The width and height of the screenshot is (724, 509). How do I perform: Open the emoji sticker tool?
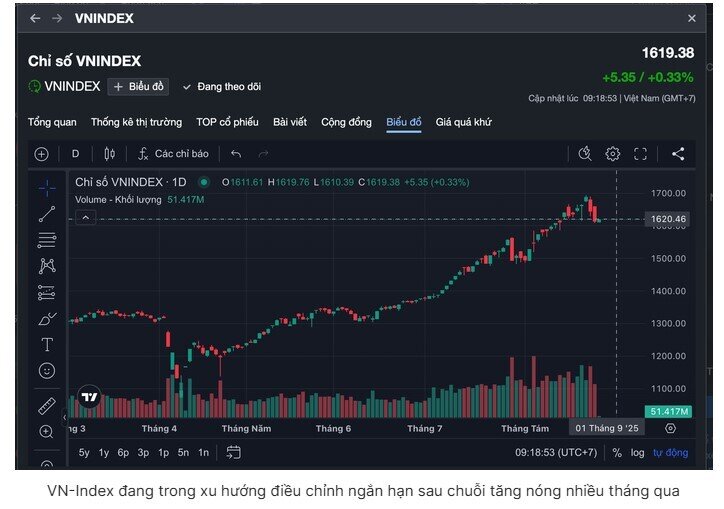coord(47,370)
